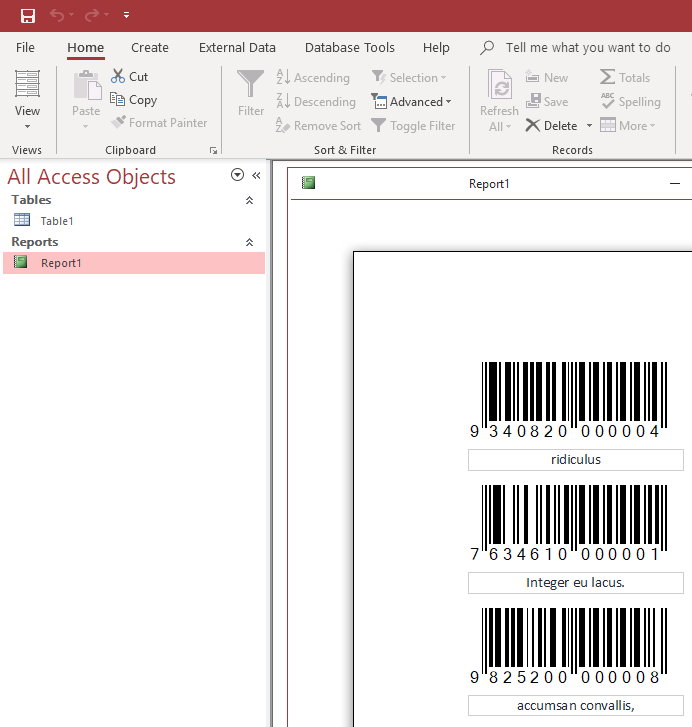Open the Advanced filter options dropdown
Viewport: 692px width, 727px height.
(412, 102)
